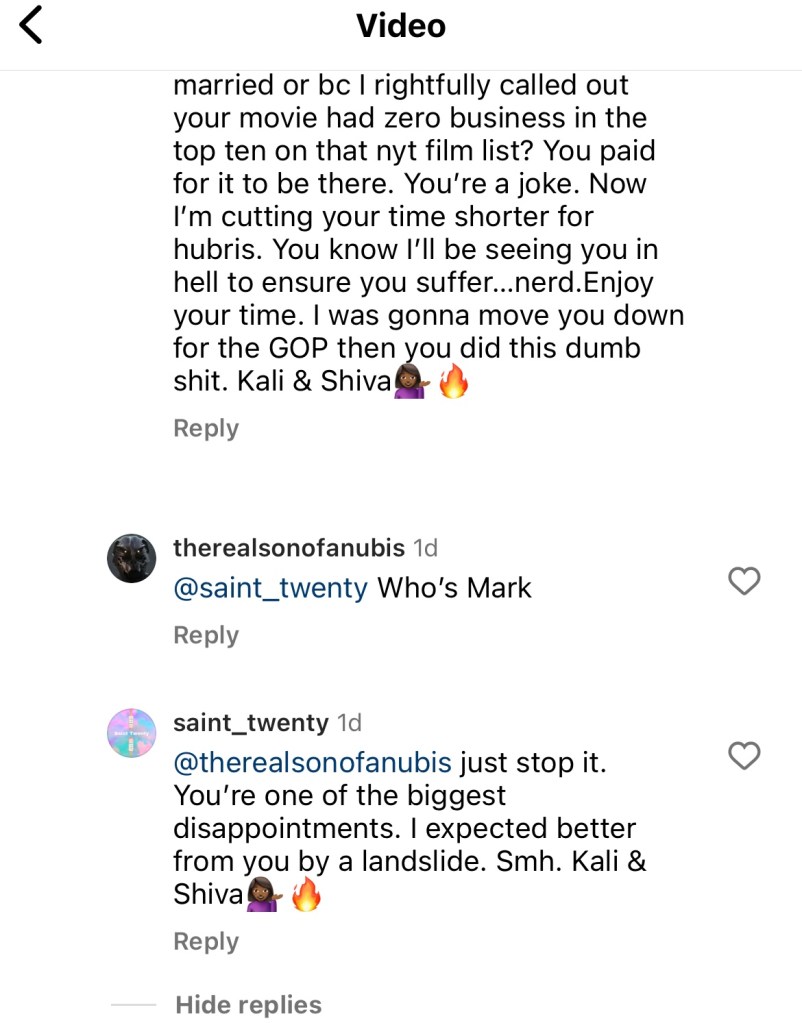Tap the @saint_twenty mention
This screenshot has height=1023, width=802.
270,587
